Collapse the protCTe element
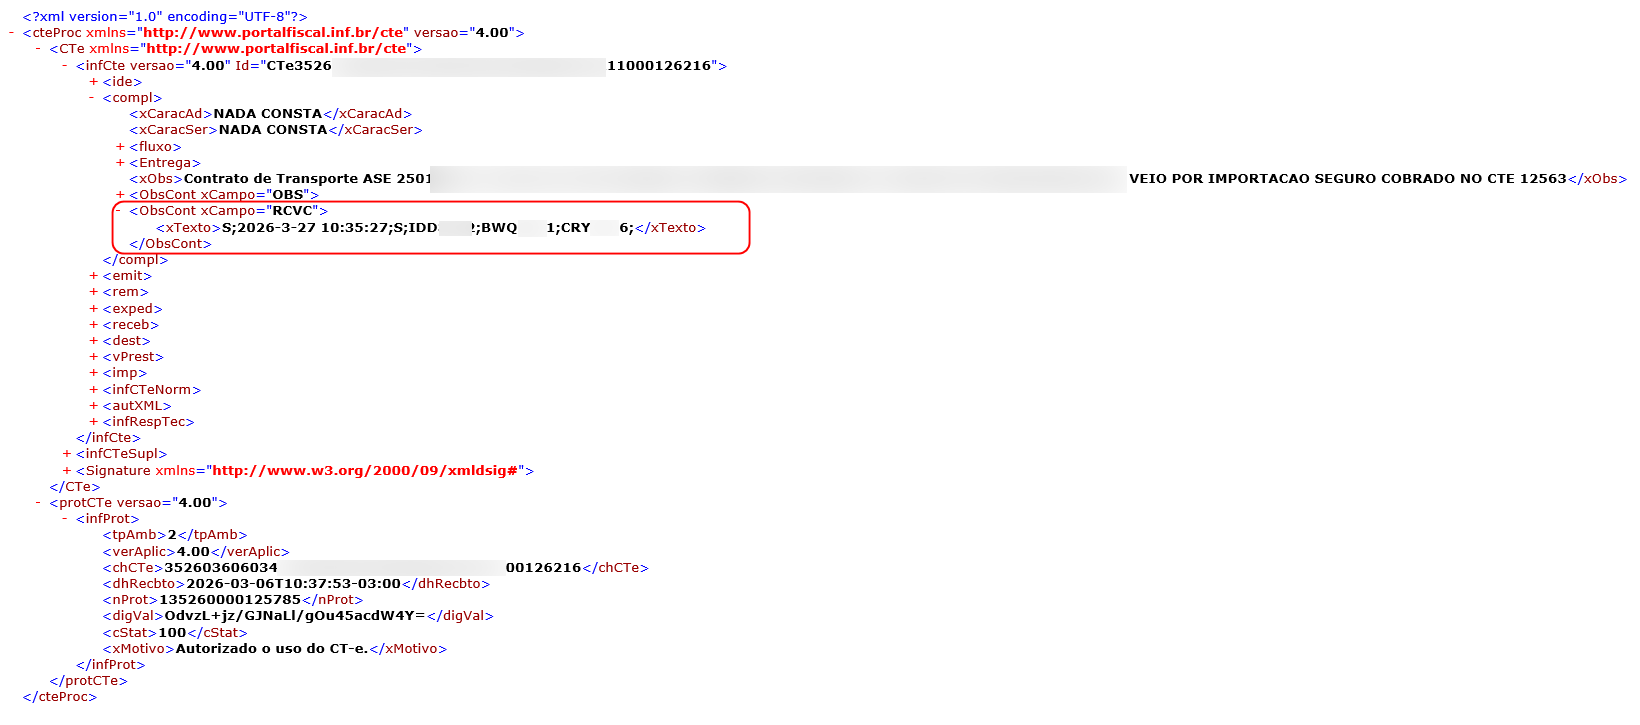 tap(39, 503)
